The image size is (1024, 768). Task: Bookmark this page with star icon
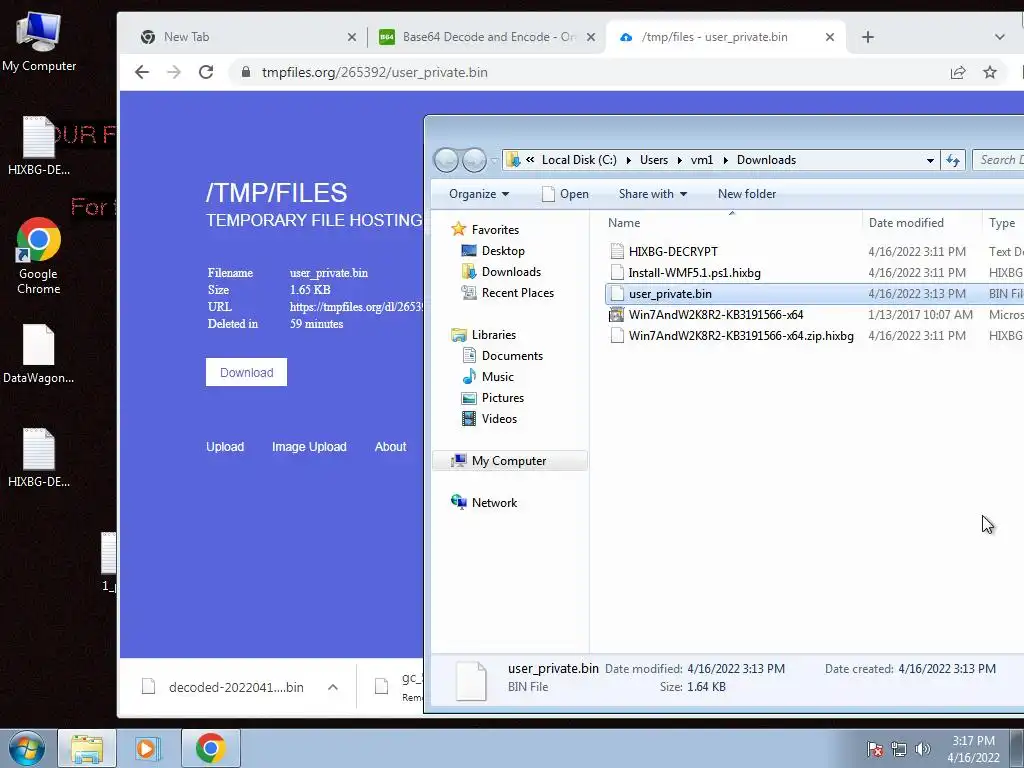pyautogui.click(x=990, y=72)
